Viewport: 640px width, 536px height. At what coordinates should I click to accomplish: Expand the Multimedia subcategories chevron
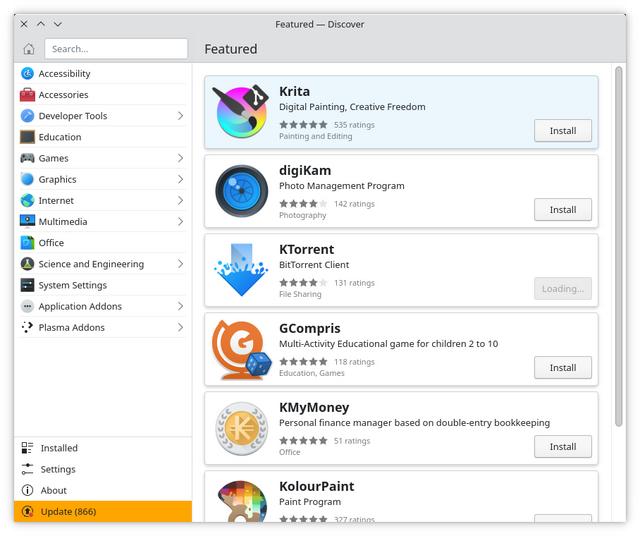pos(180,221)
